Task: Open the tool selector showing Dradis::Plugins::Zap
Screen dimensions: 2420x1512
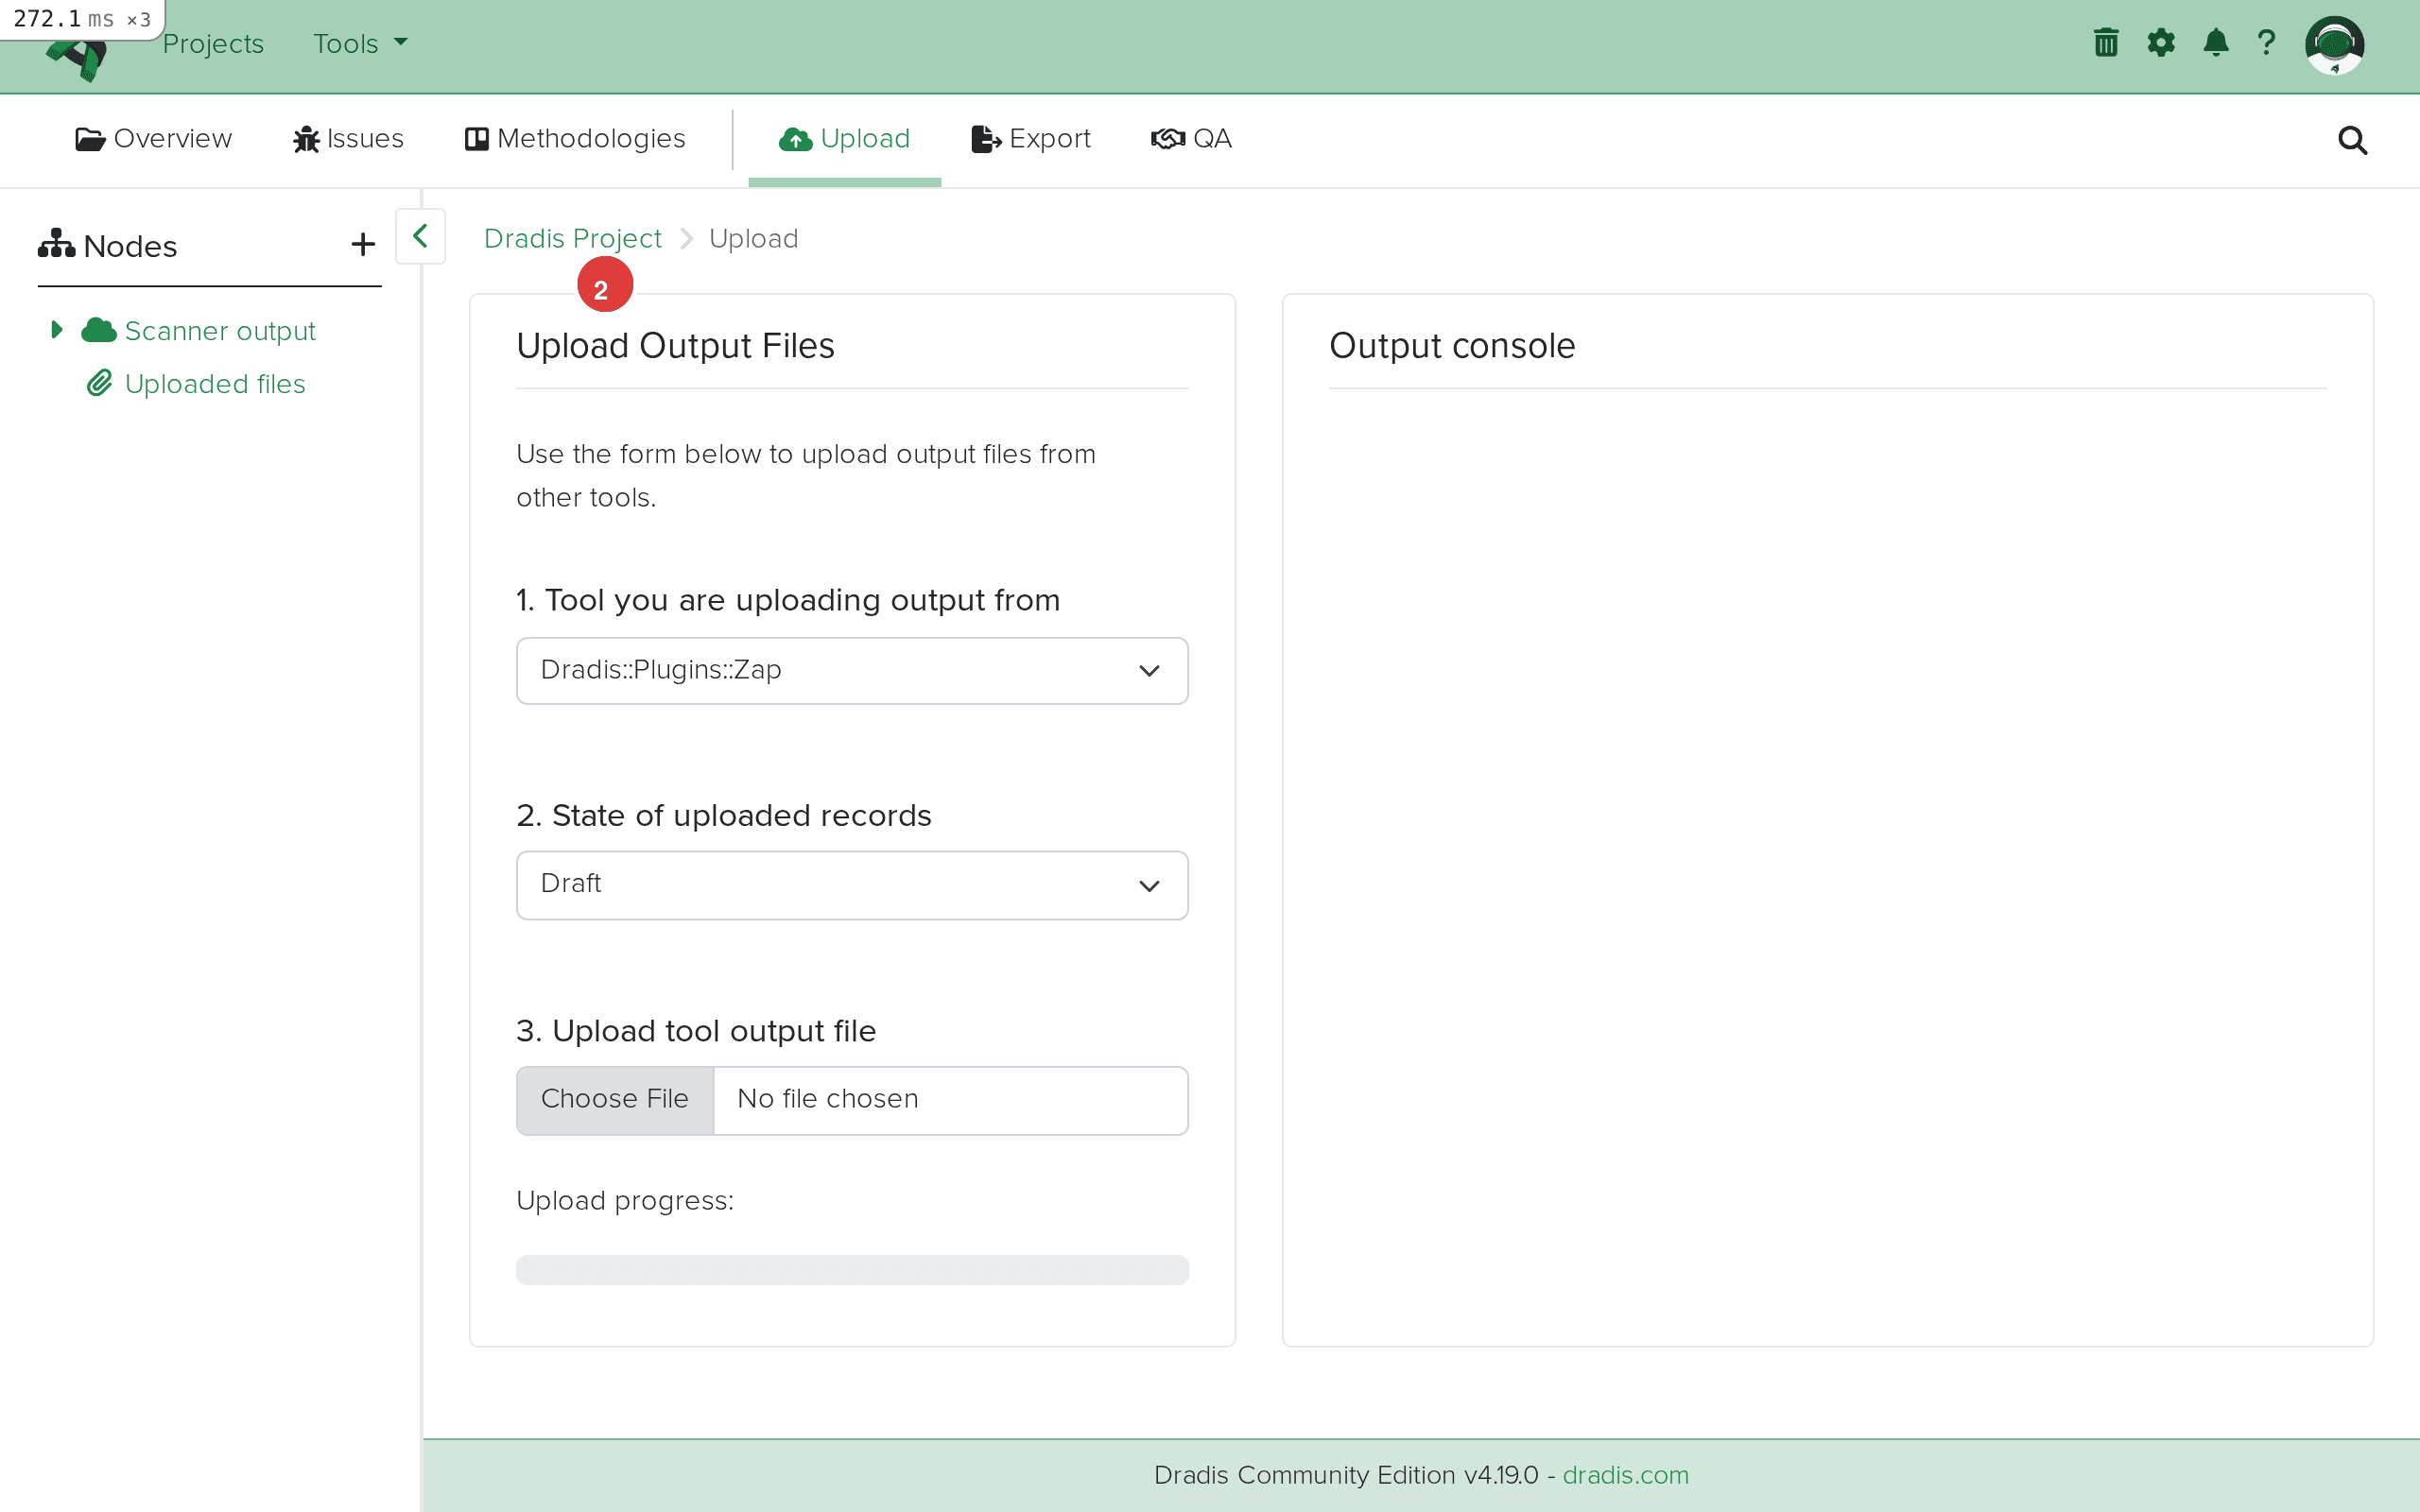Action: click(x=851, y=670)
